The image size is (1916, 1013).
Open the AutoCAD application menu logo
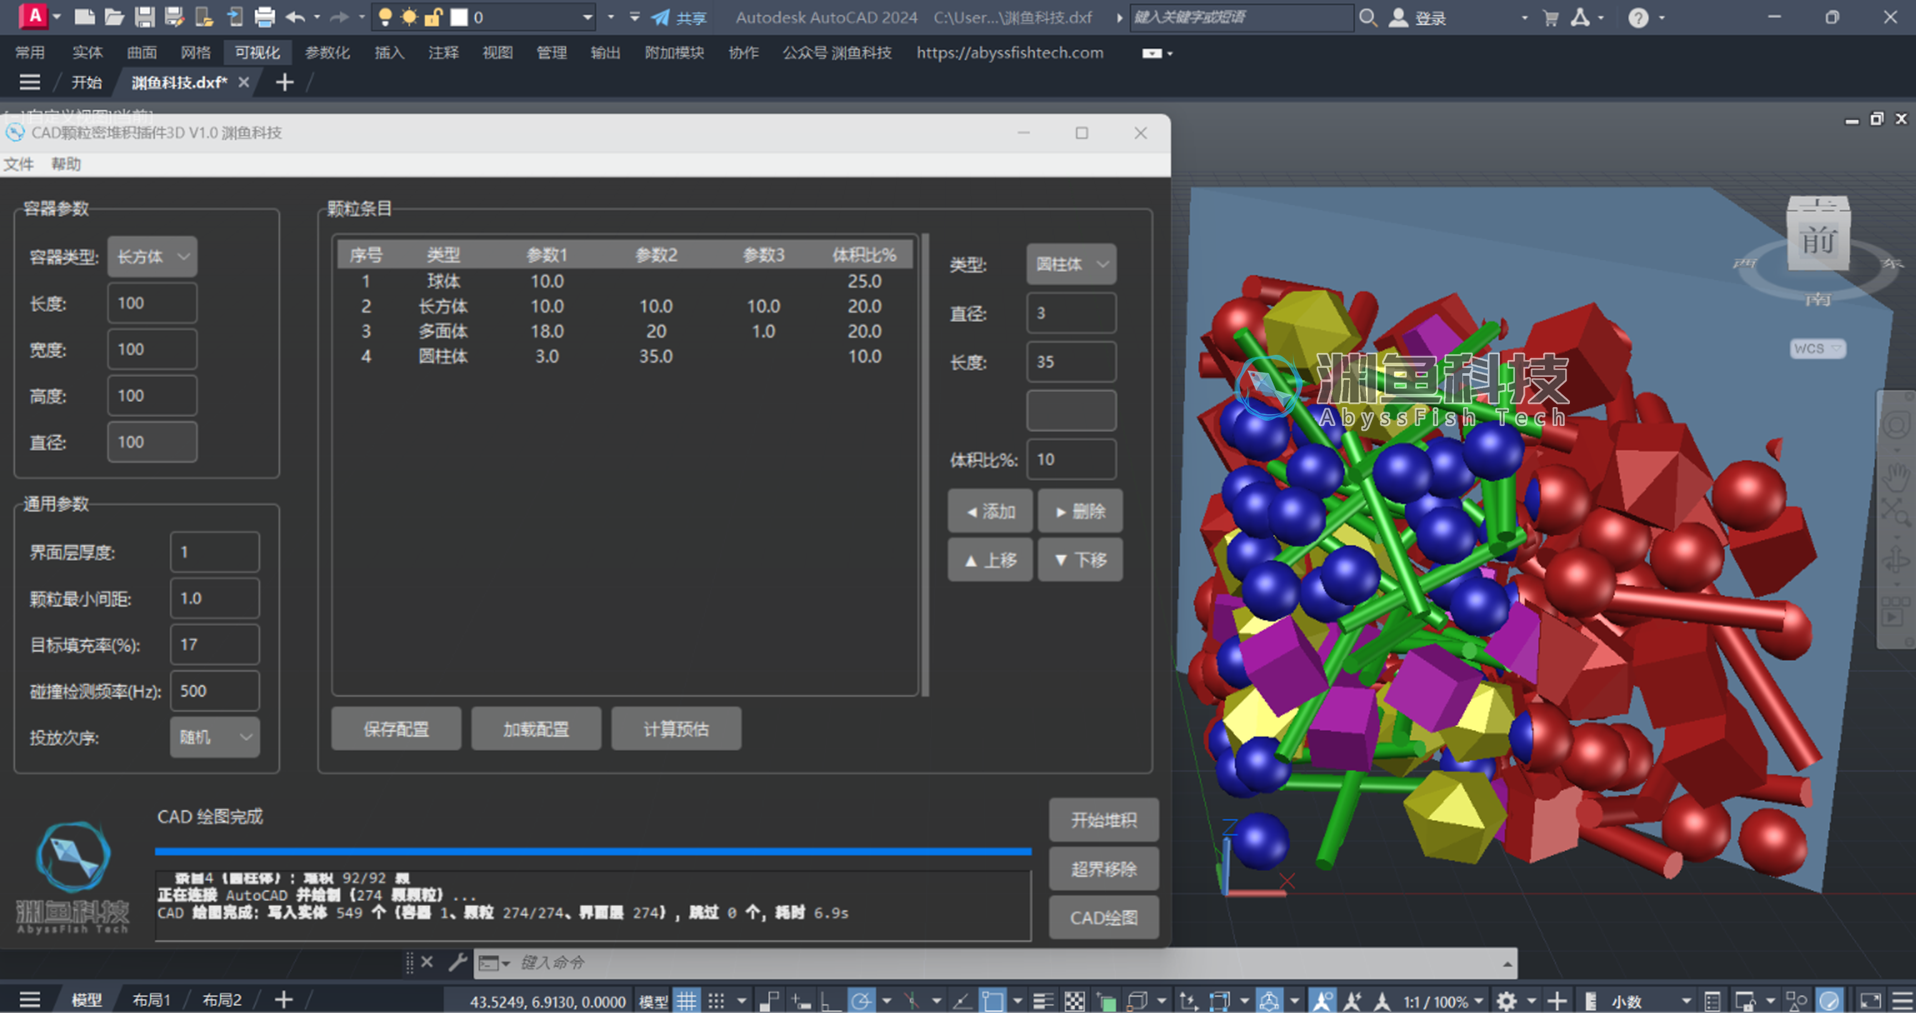click(x=33, y=16)
